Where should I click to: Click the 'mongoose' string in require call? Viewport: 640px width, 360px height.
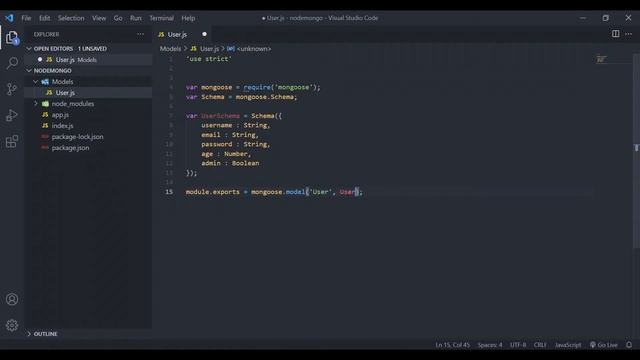coord(293,87)
